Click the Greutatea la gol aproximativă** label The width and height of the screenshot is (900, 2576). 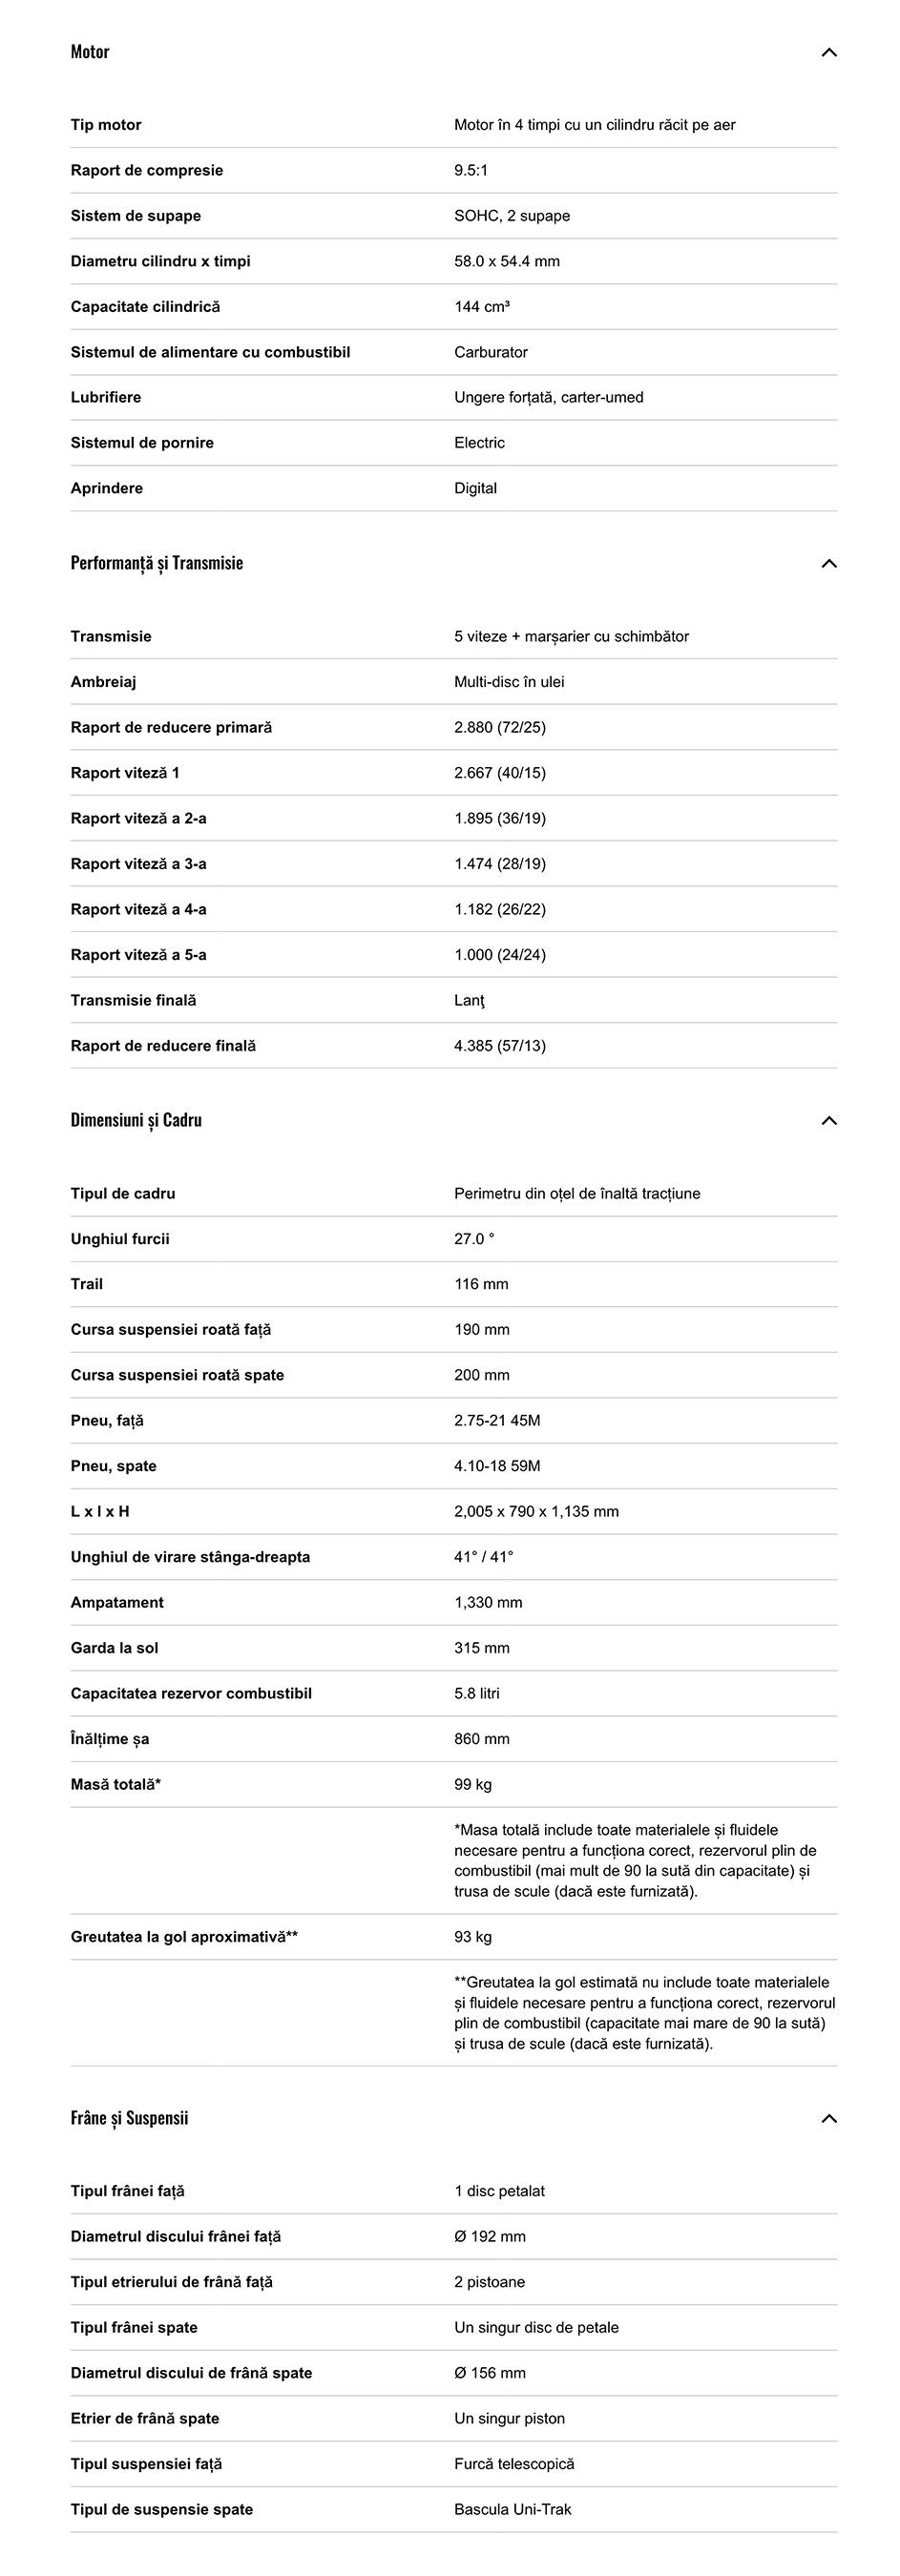pos(184,1937)
